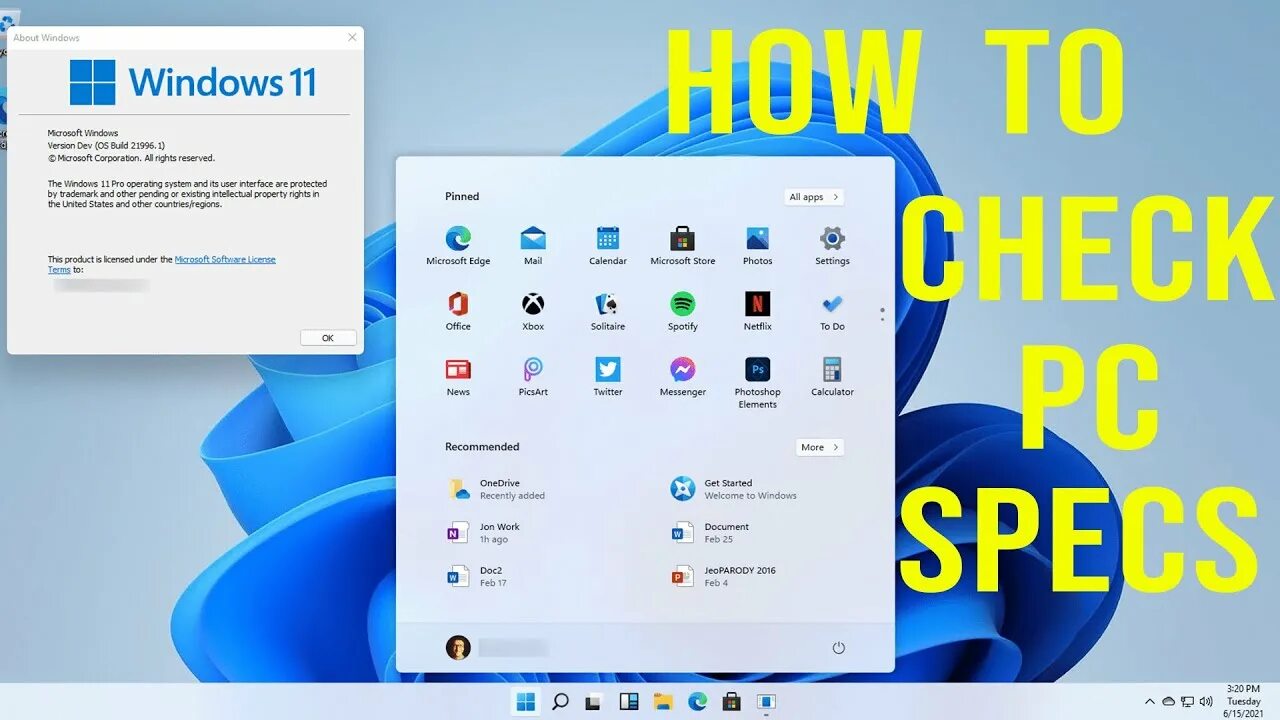This screenshot has width=1280, height=720.
Task: Close the About Windows dialog
Action: click(x=352, y=38)
